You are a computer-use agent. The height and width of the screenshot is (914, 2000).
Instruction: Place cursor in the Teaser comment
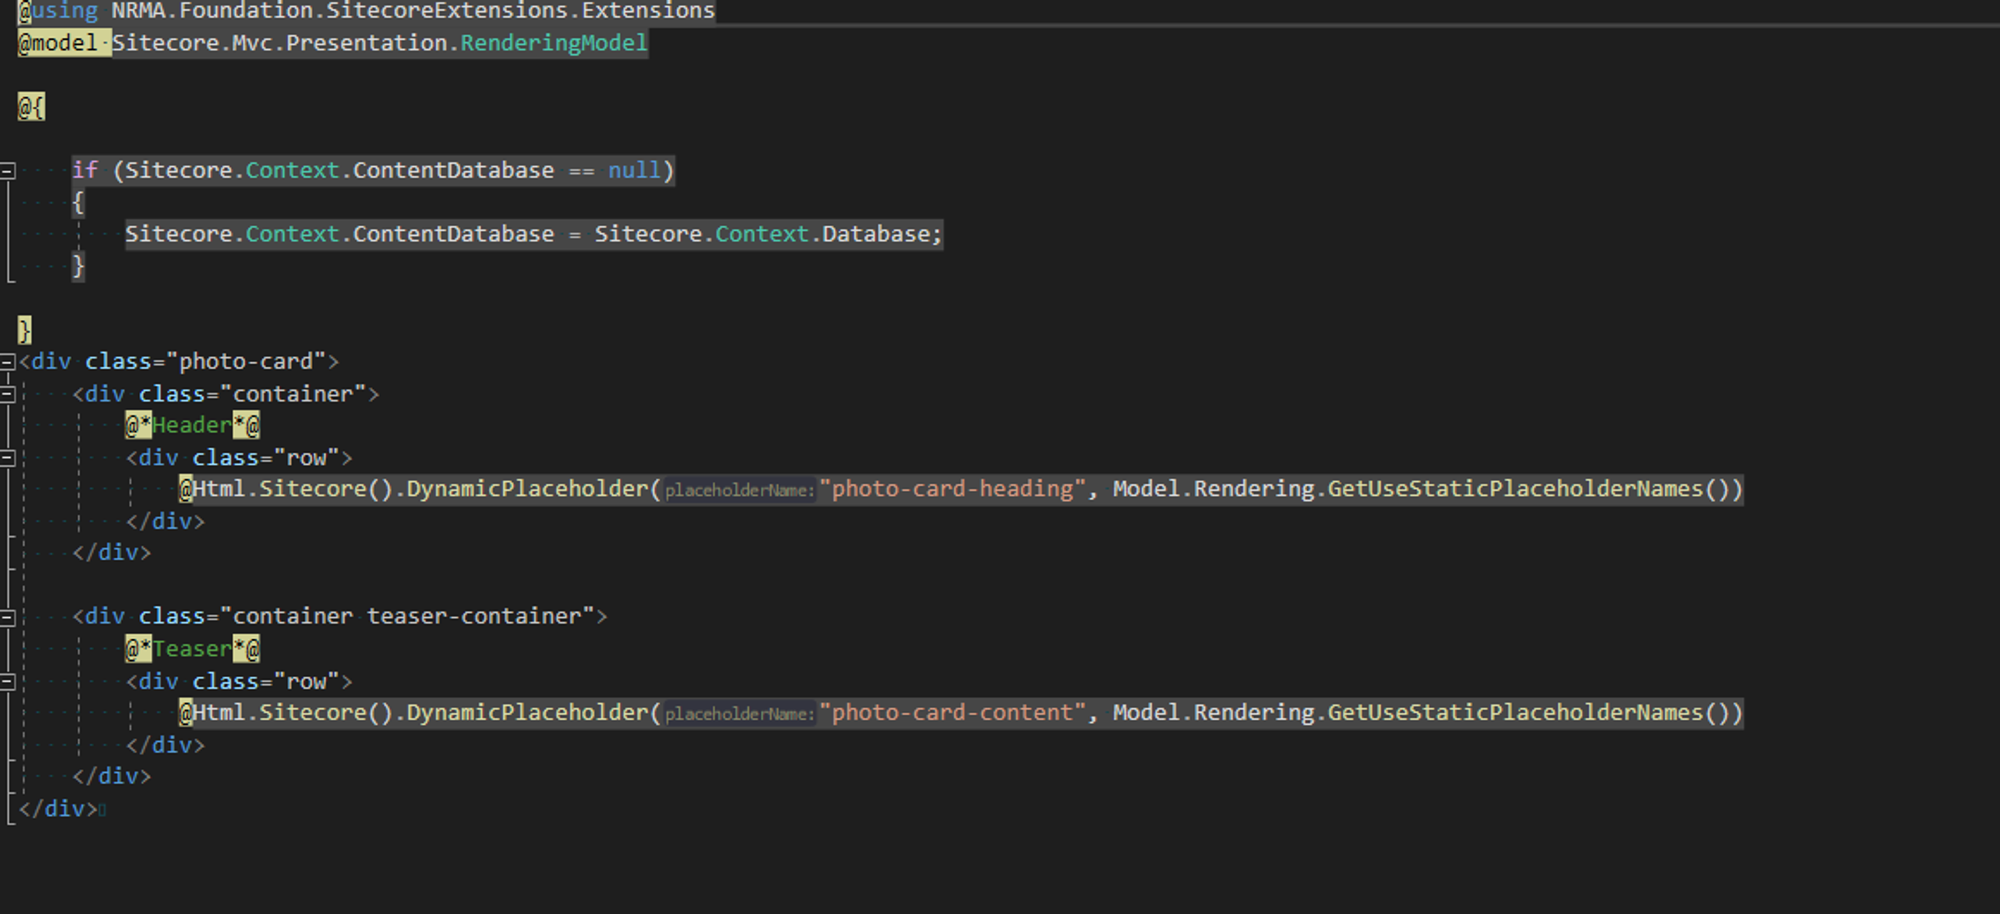point(191,650)
